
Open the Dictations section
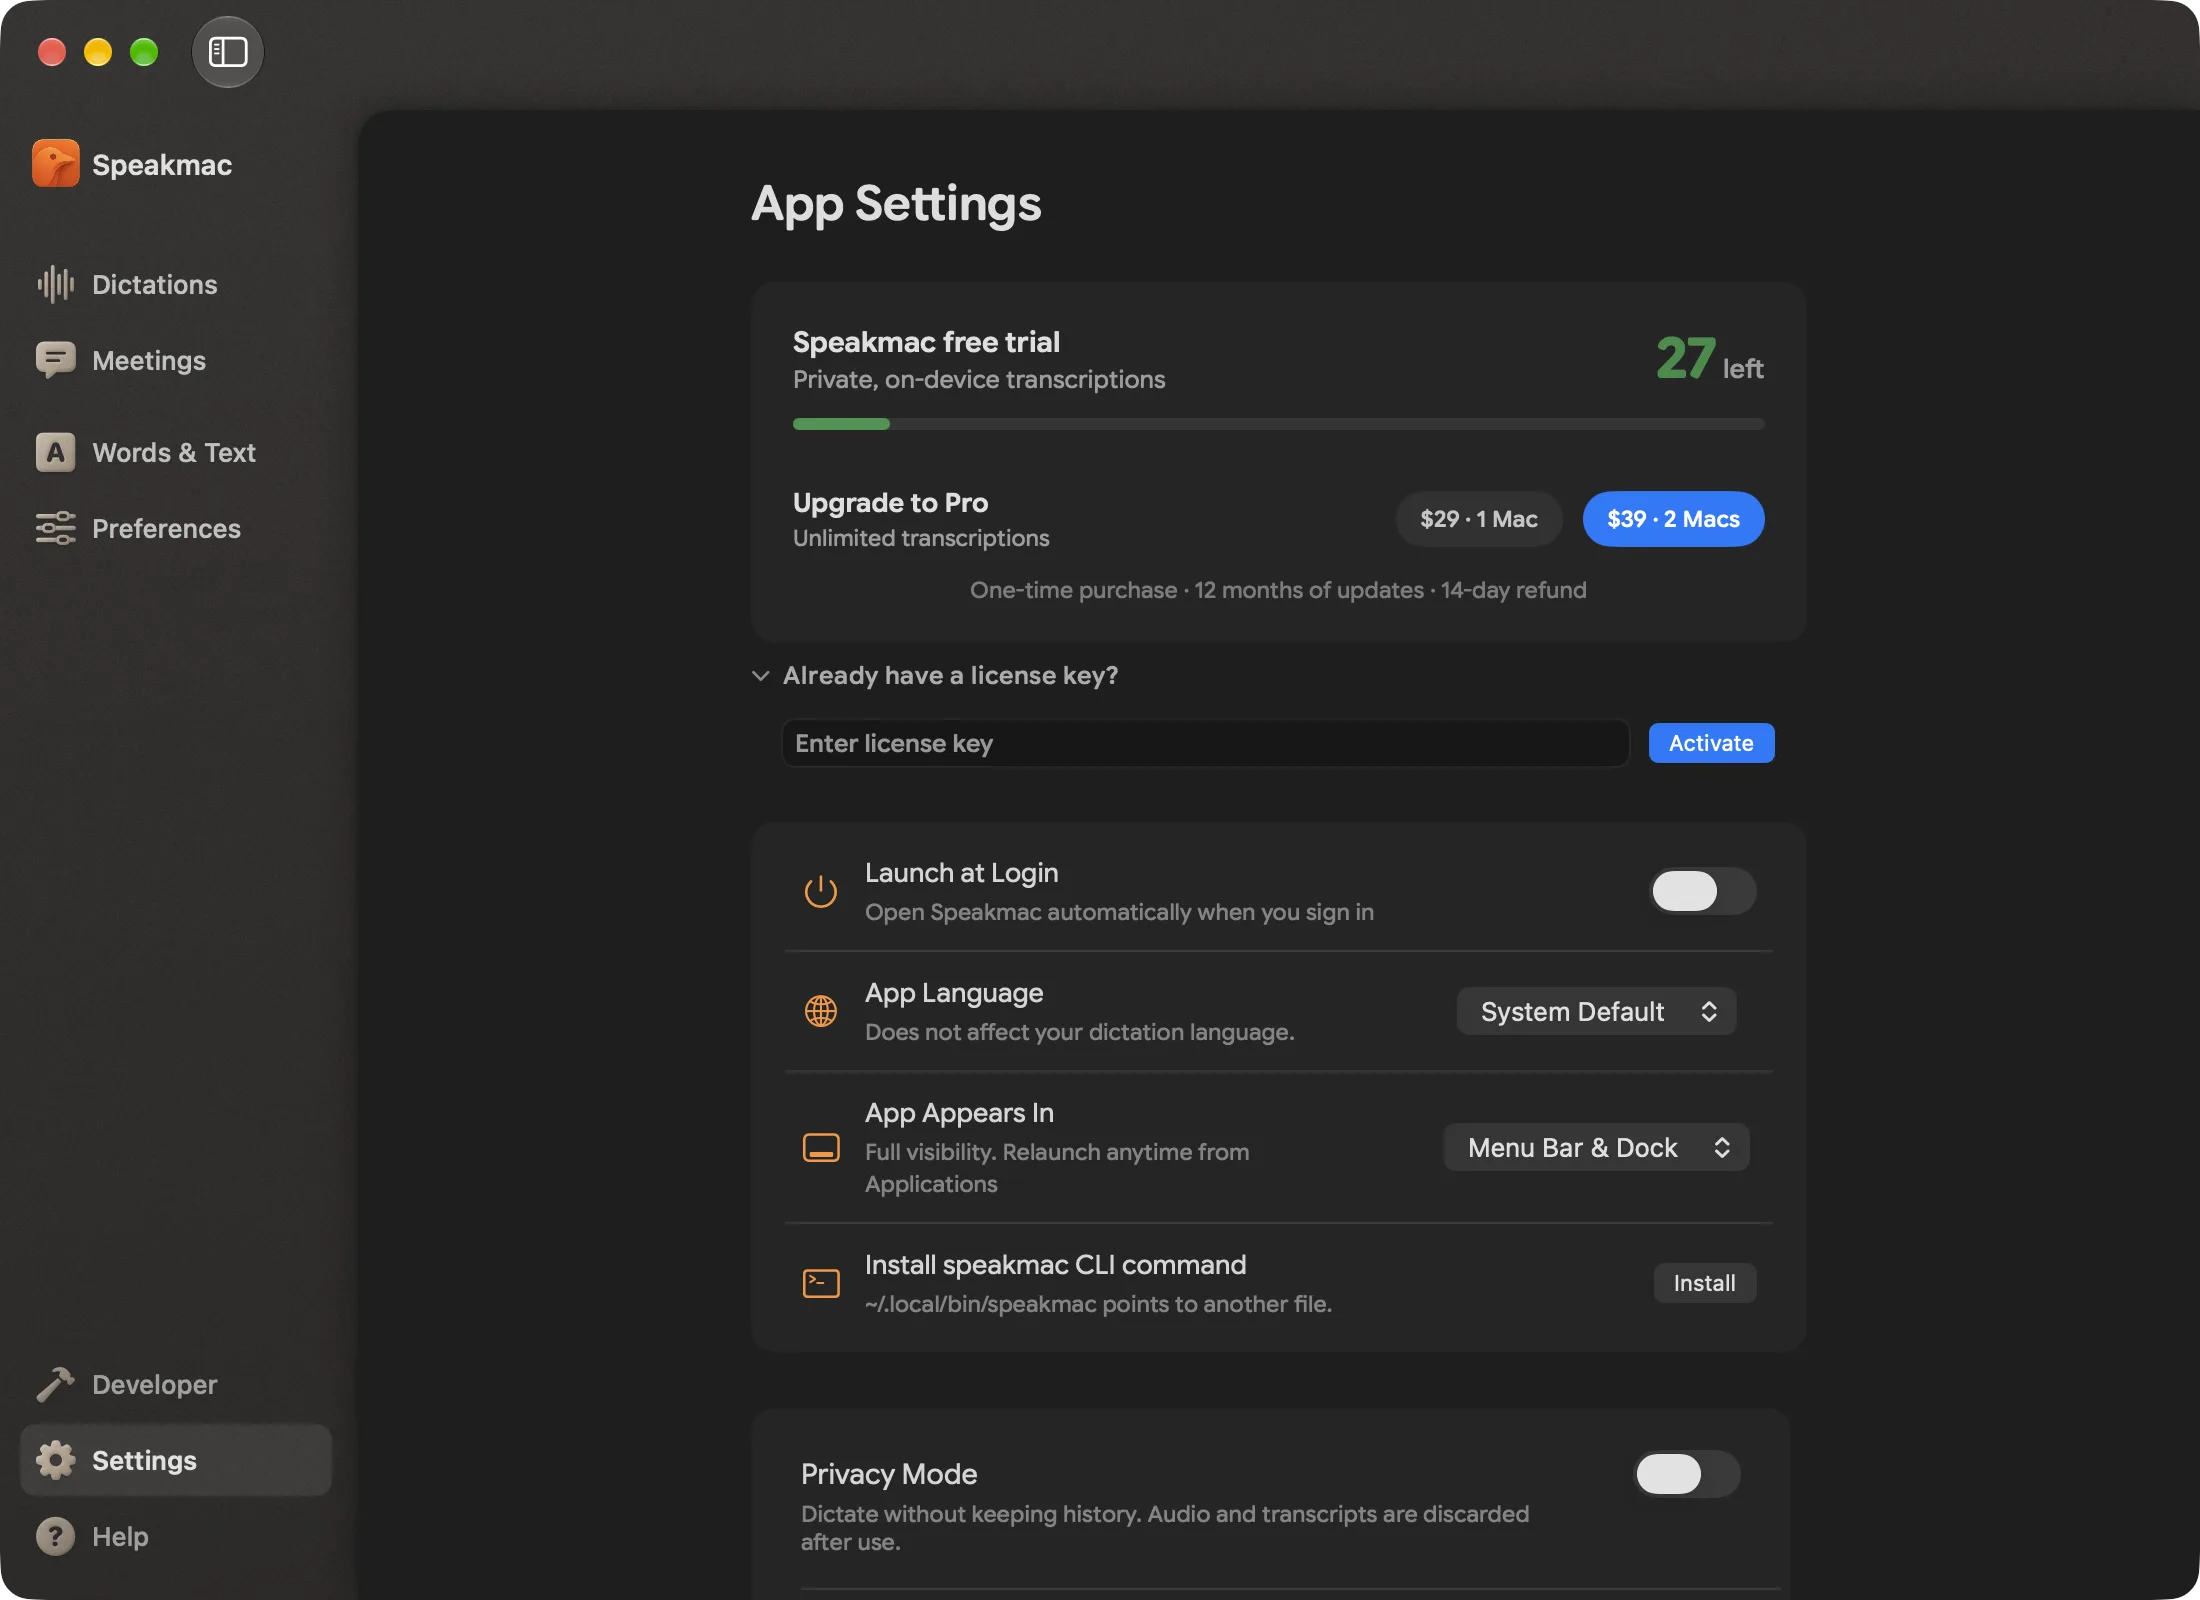[176, 284]
